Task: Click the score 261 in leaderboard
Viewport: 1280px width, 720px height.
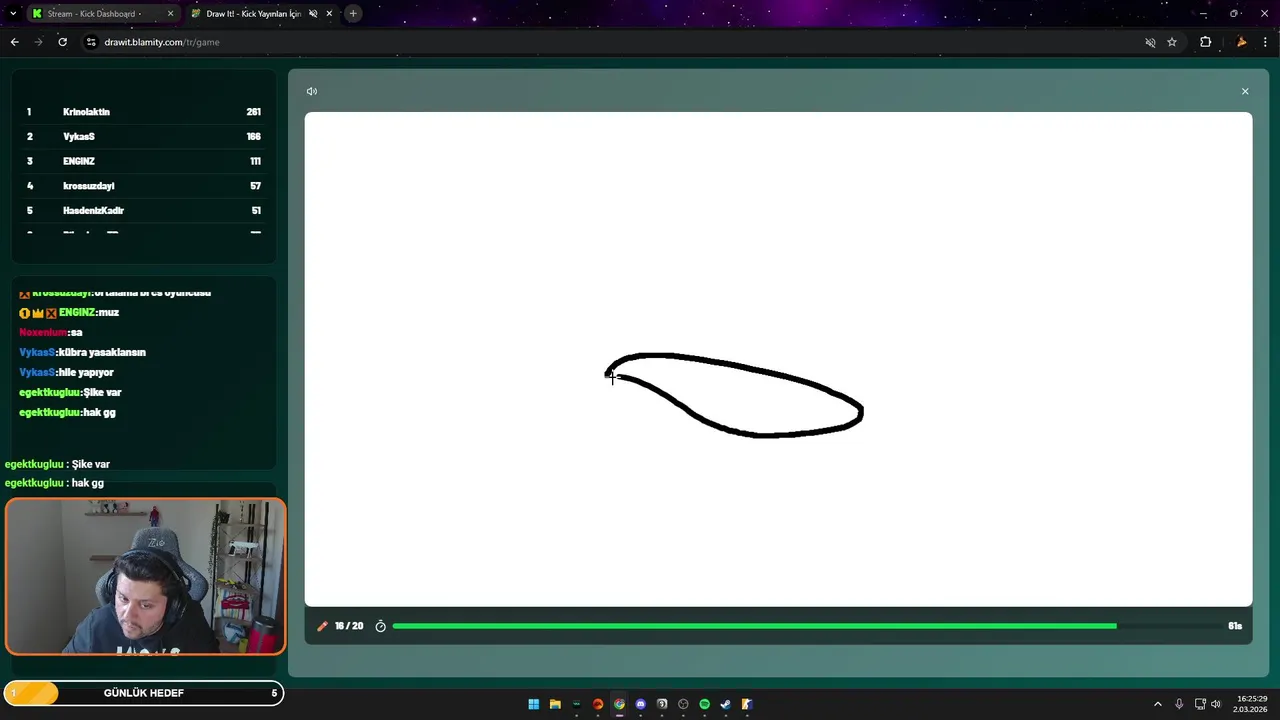Action: (x=254, y=112)
